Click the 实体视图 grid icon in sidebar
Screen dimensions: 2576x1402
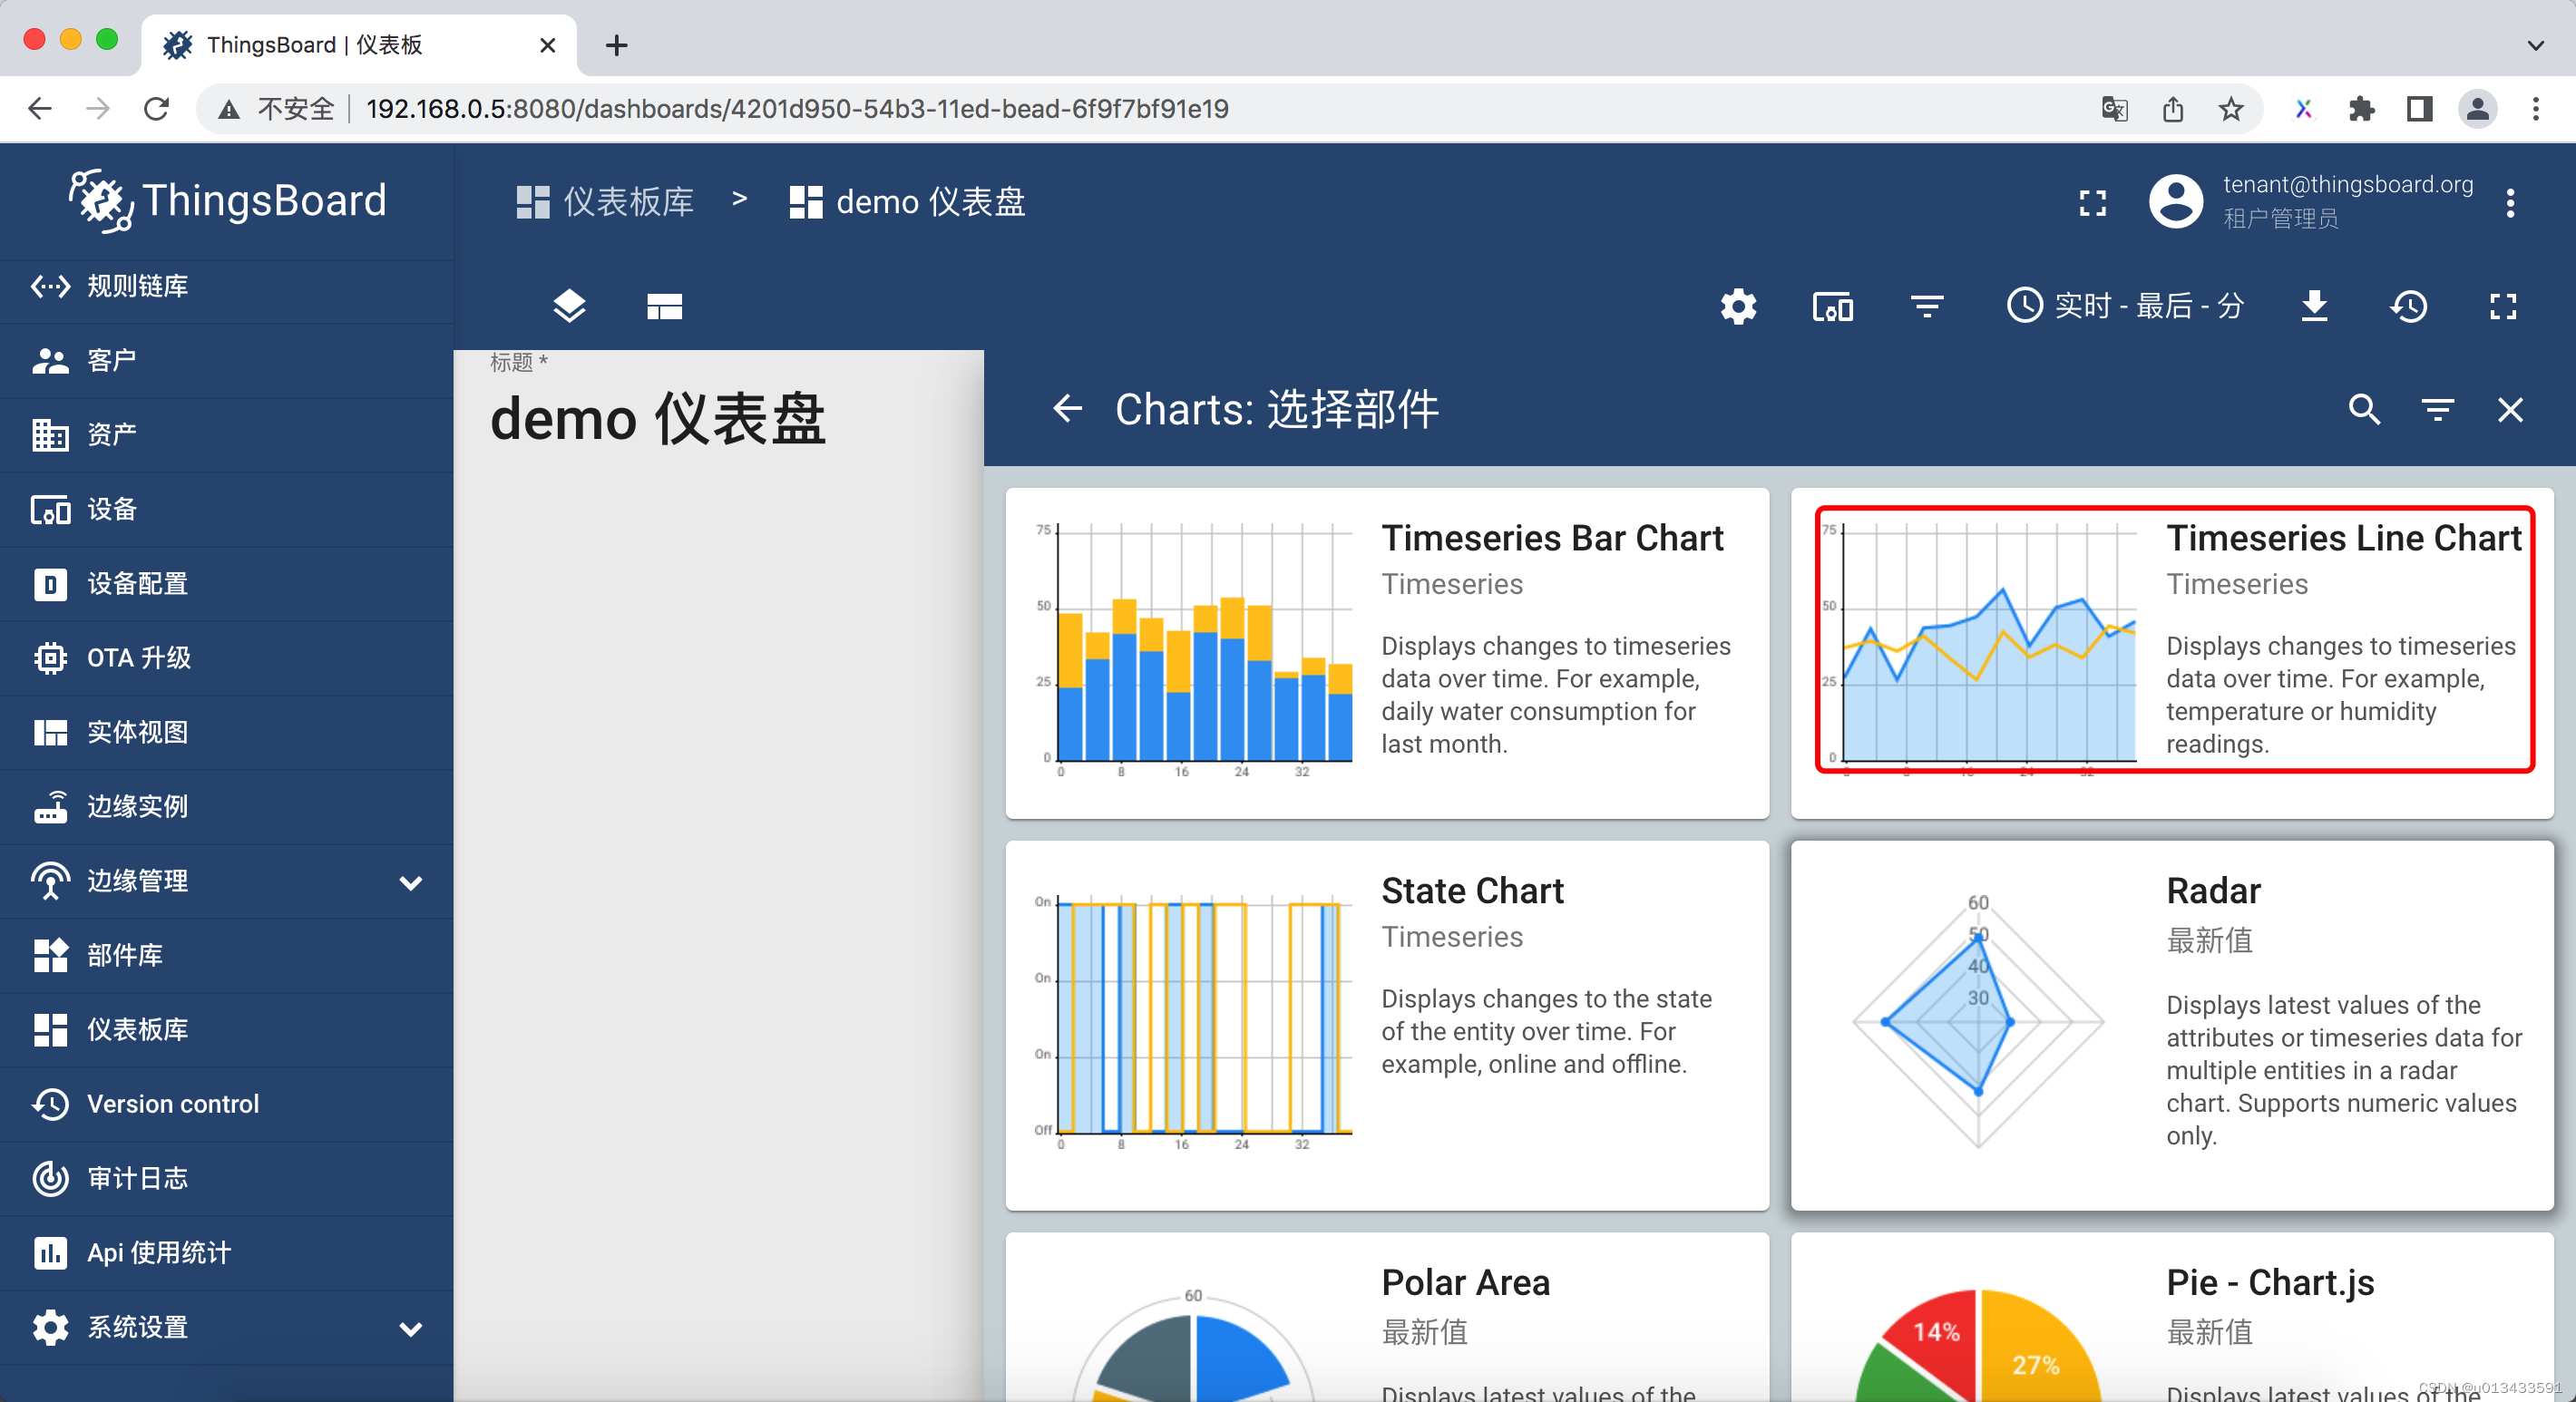click(x=49, y=732)
